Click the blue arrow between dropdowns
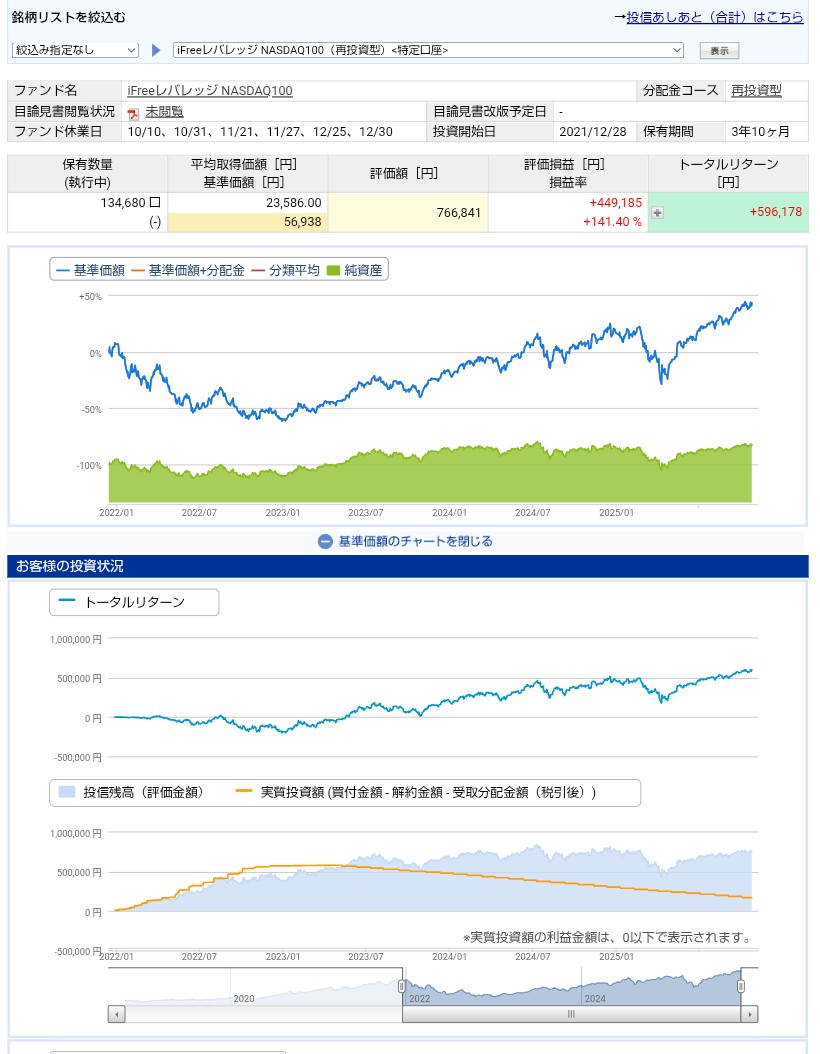 pyautogui.click(x=156, y=50)
